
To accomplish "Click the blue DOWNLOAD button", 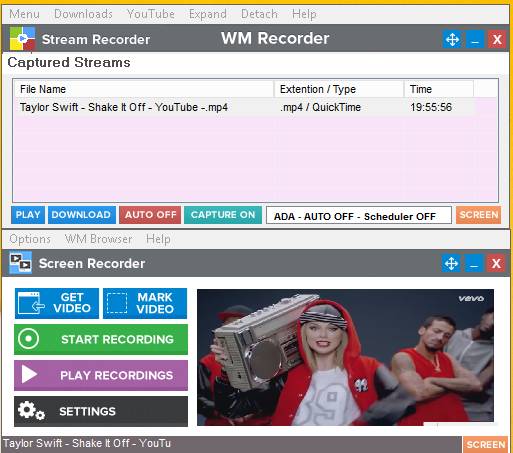I will [82, 215].
